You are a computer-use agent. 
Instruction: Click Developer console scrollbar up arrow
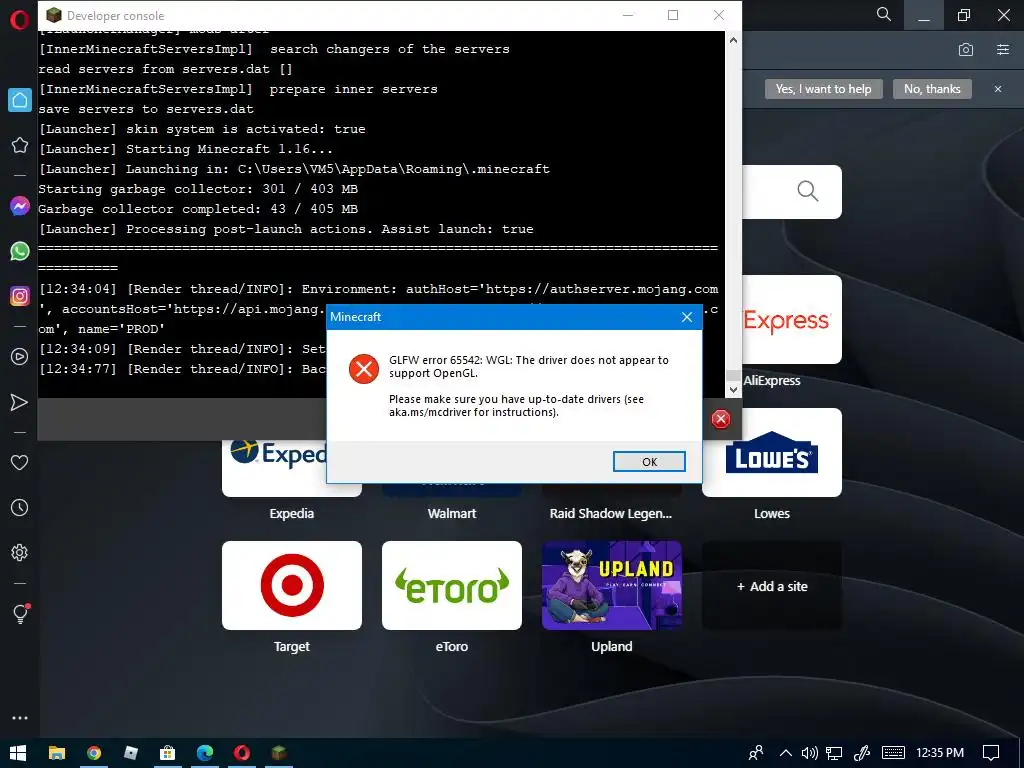pos(733,40)
